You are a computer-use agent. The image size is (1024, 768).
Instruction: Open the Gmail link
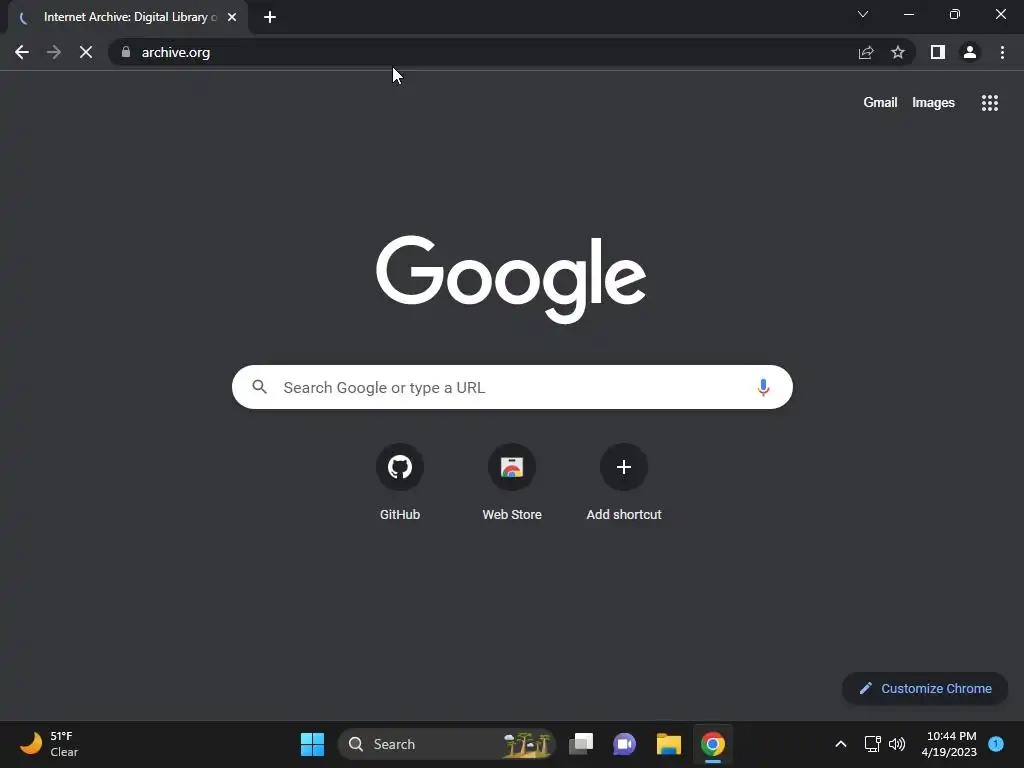pos(880,103)
